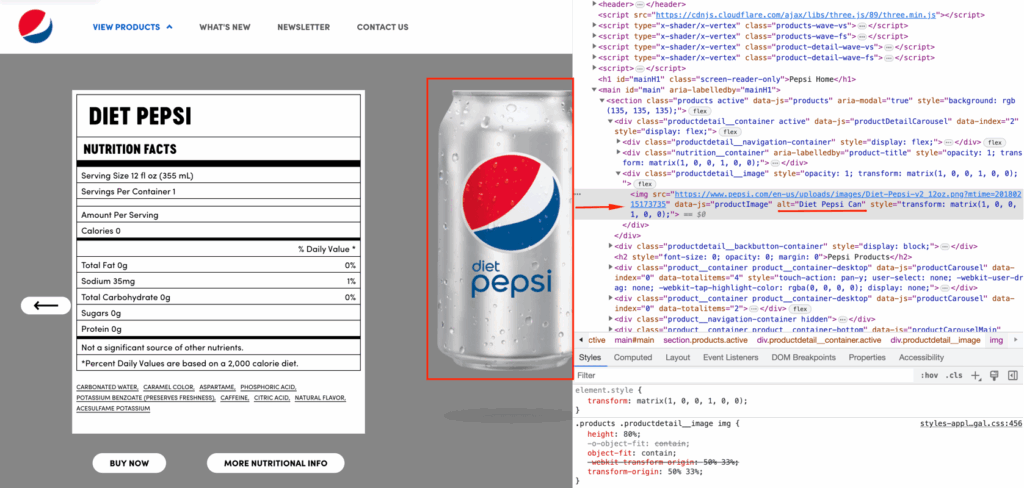Collapse the productdetail__image div node
The image size is (1024, 488).
618,174
